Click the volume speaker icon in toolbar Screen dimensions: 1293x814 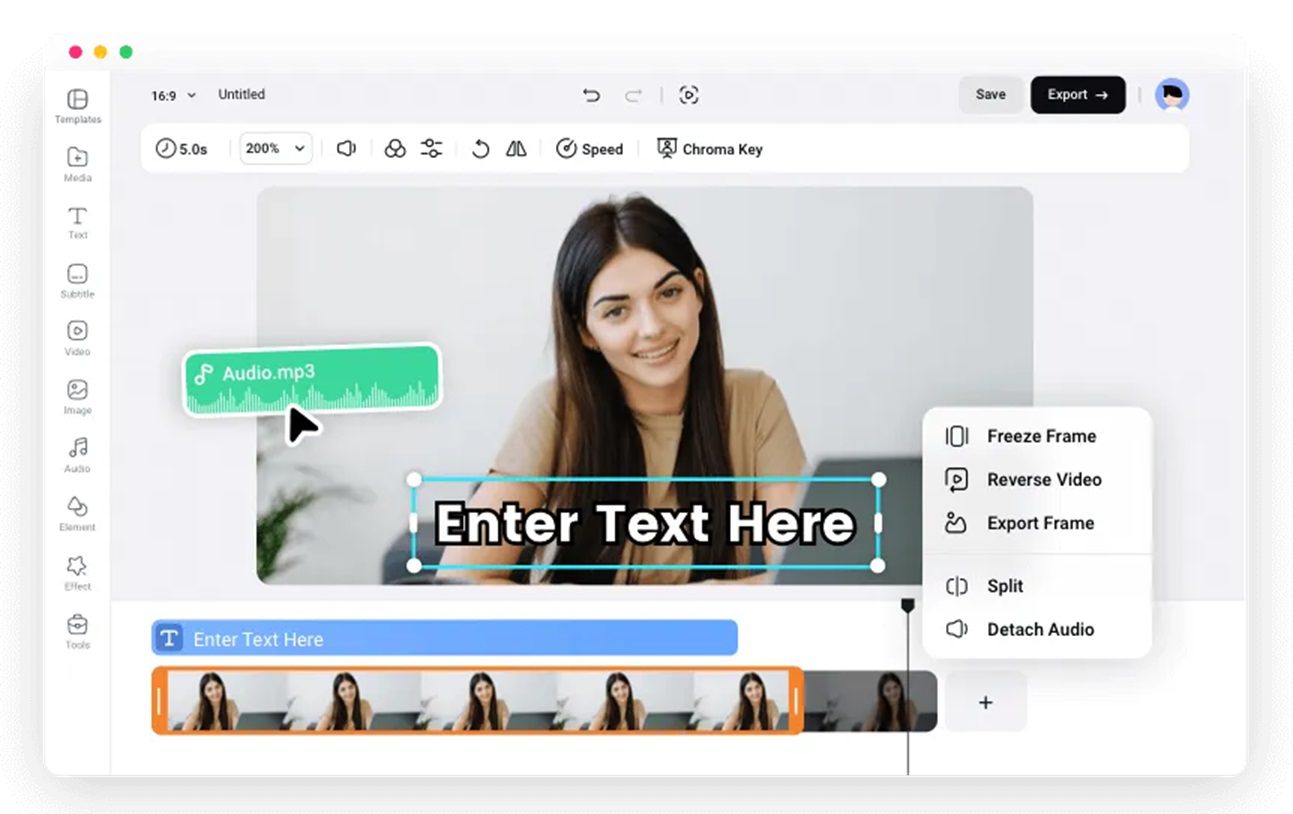(346, 149)
